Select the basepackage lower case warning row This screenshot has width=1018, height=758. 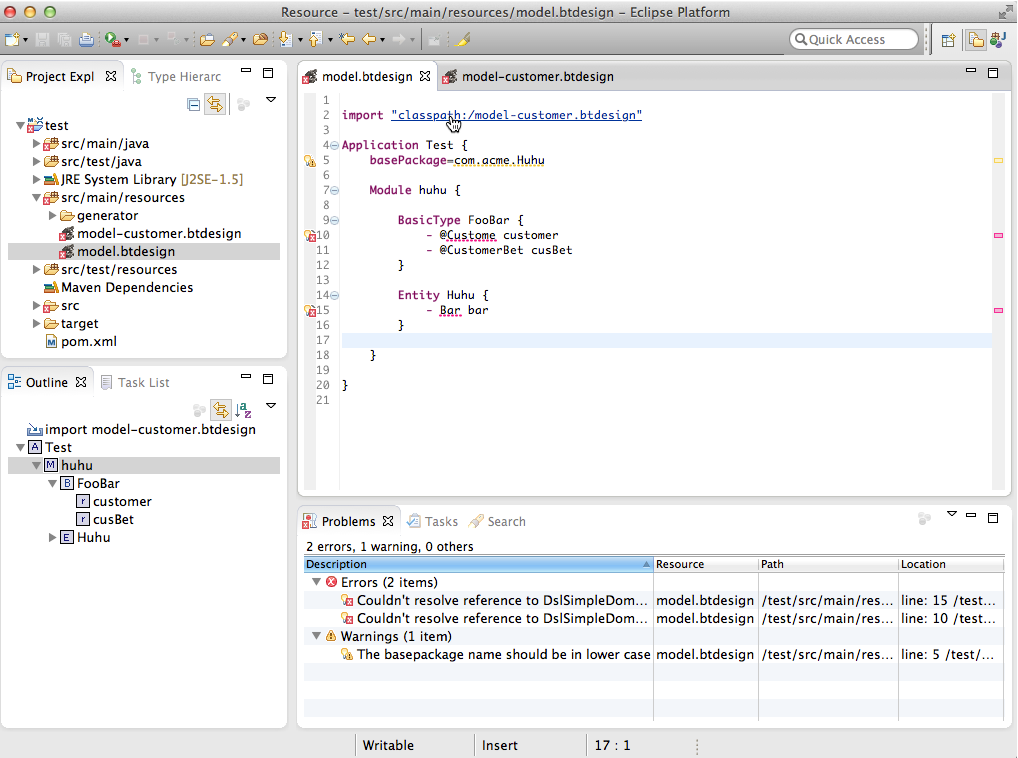[654, 654]
